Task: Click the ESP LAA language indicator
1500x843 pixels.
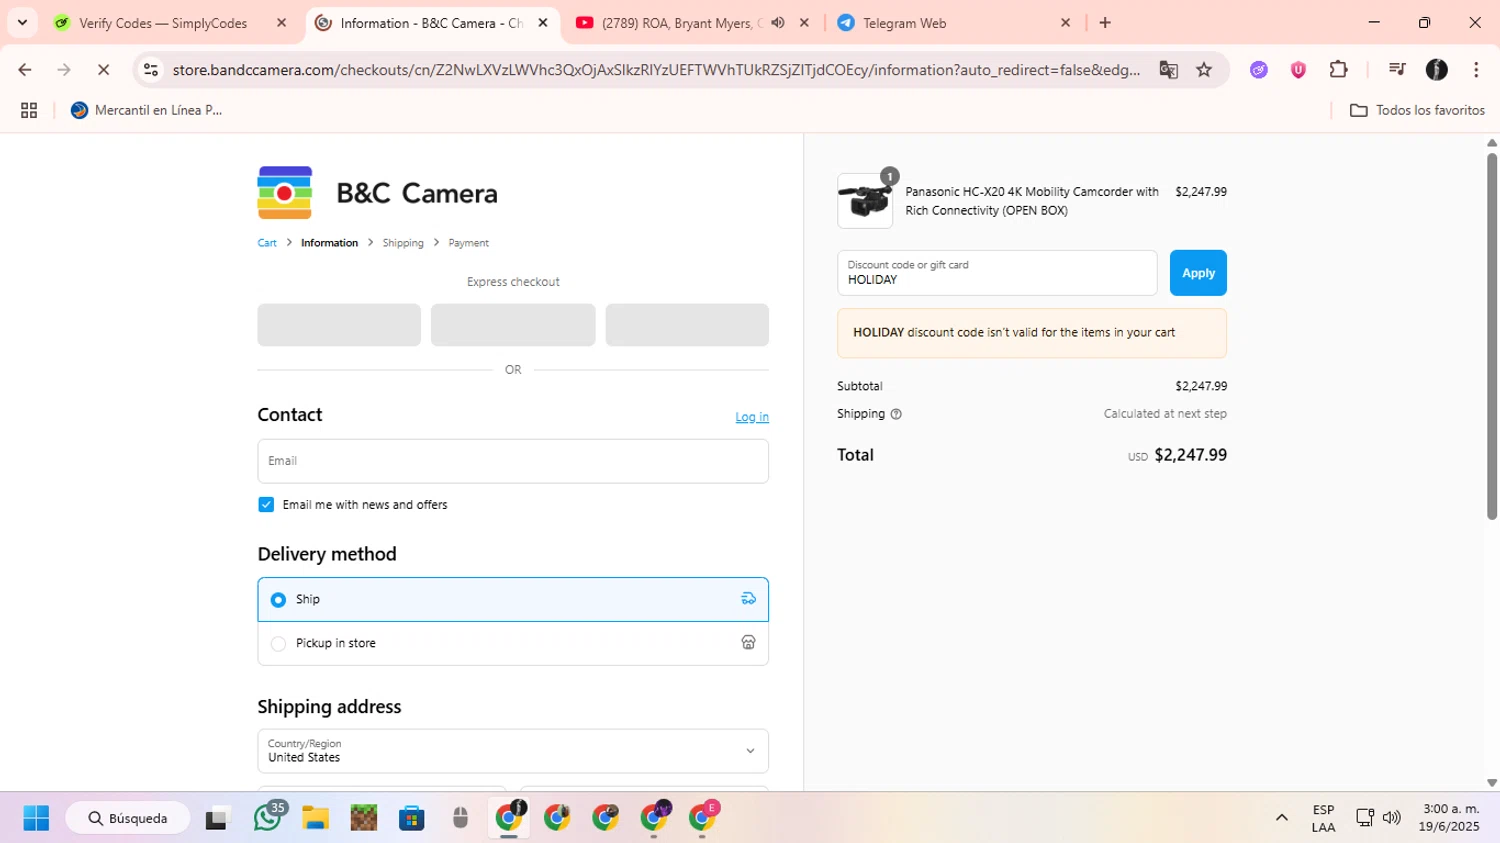Action: click(1323, 818)
